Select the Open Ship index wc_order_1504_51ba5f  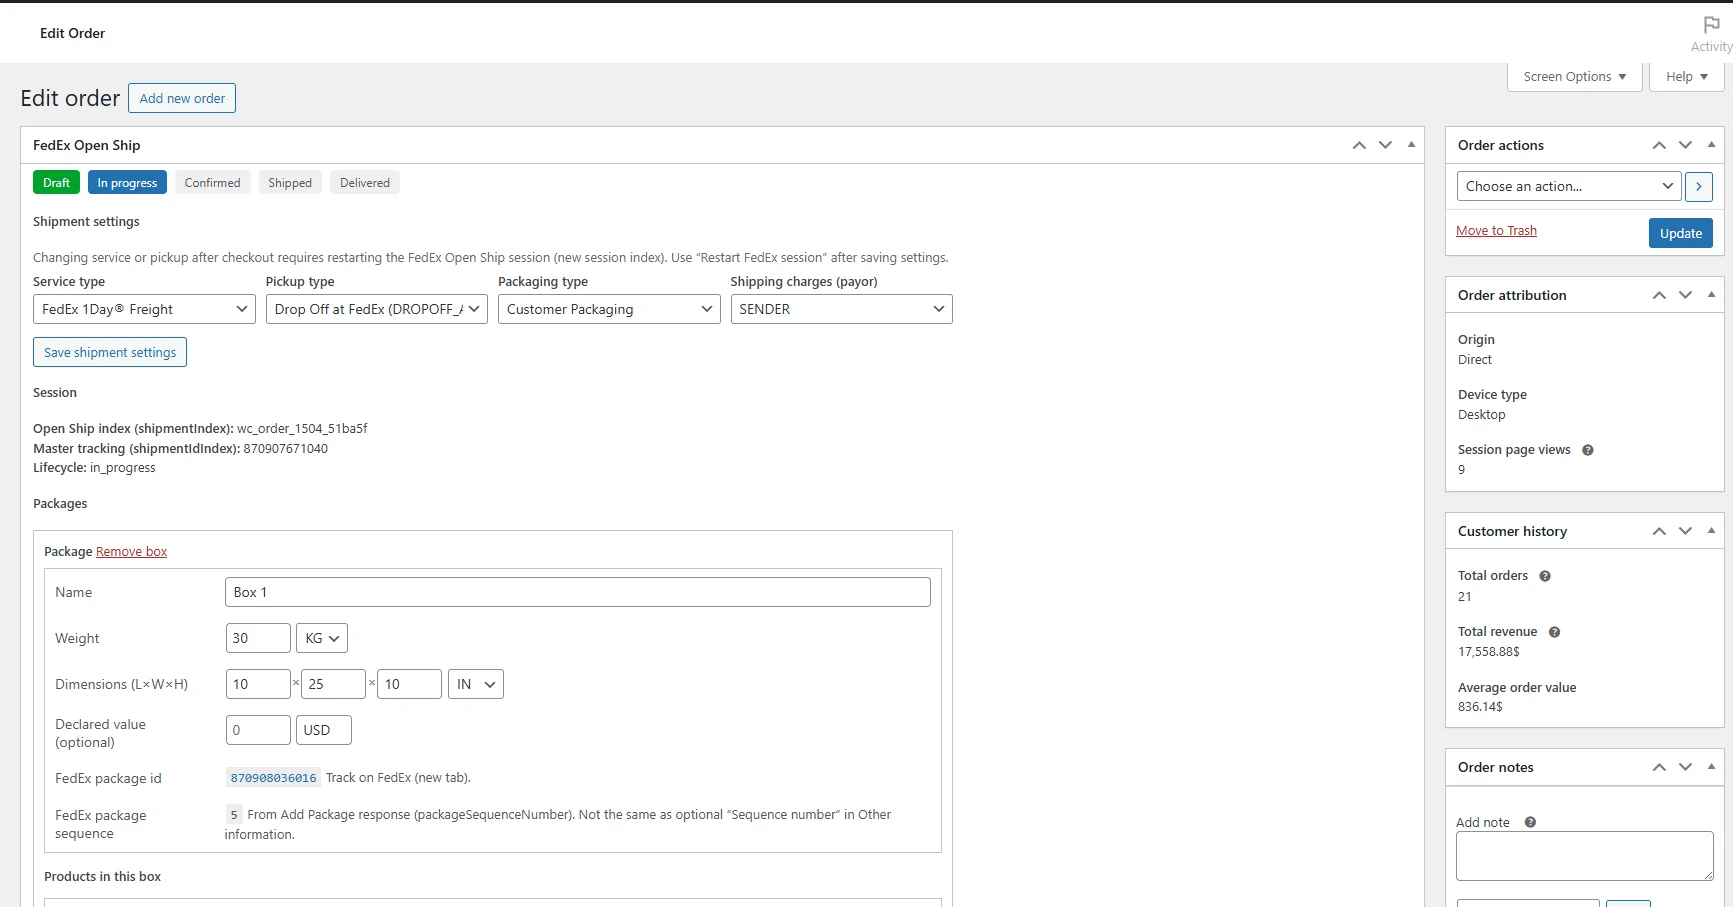[302, 429]
